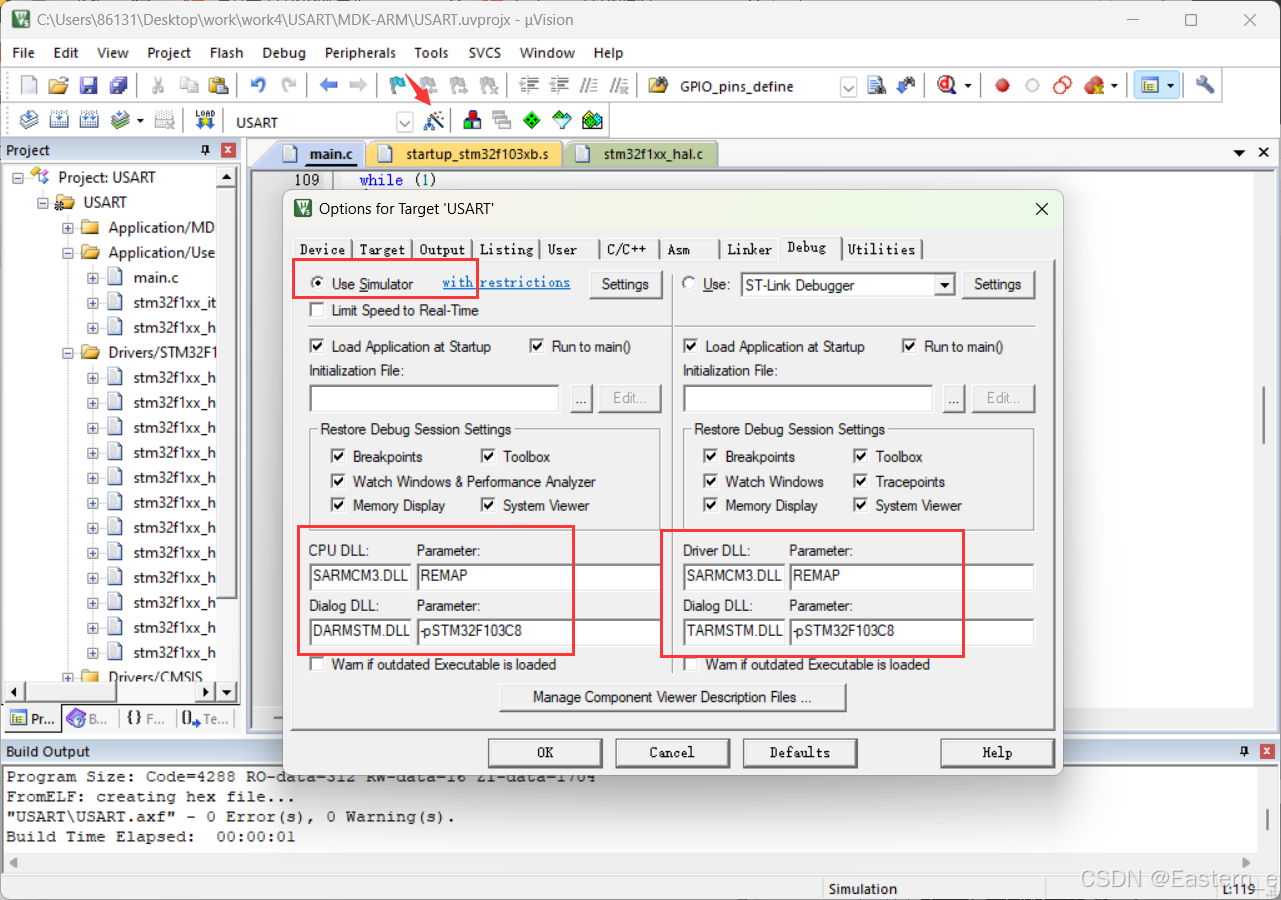This screenshot has height=900, width=1281.
Task: Insert a bookmark with the flag icon
Action: click(x=398, y=86)
